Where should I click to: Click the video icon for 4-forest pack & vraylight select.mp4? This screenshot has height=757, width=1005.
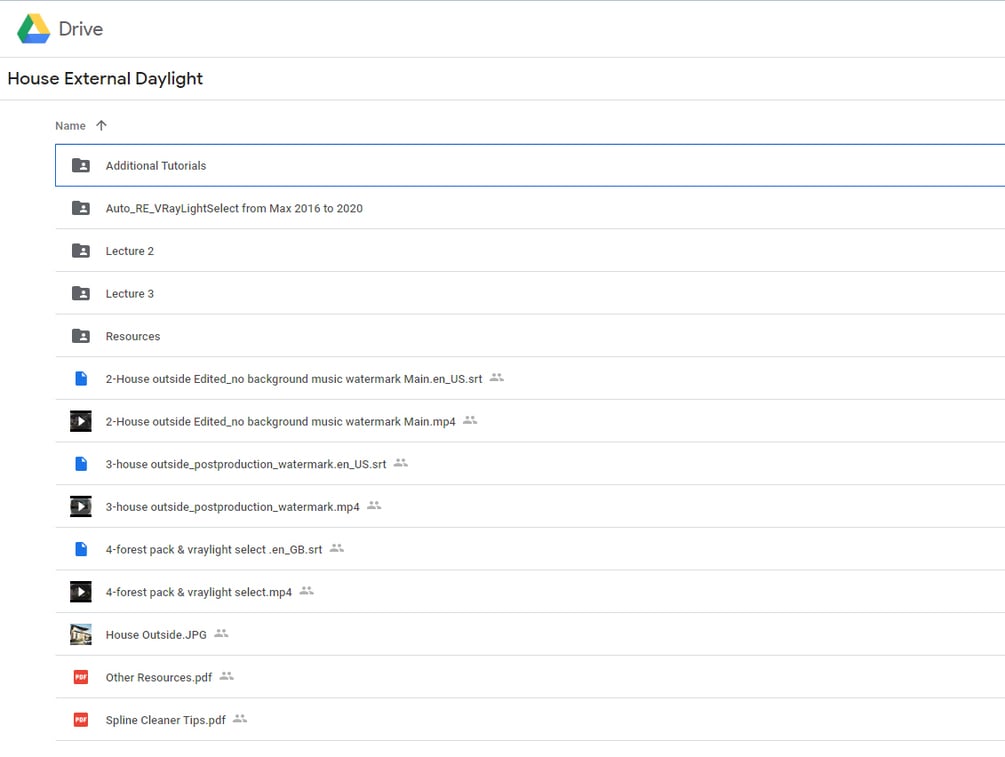point(81,592)
